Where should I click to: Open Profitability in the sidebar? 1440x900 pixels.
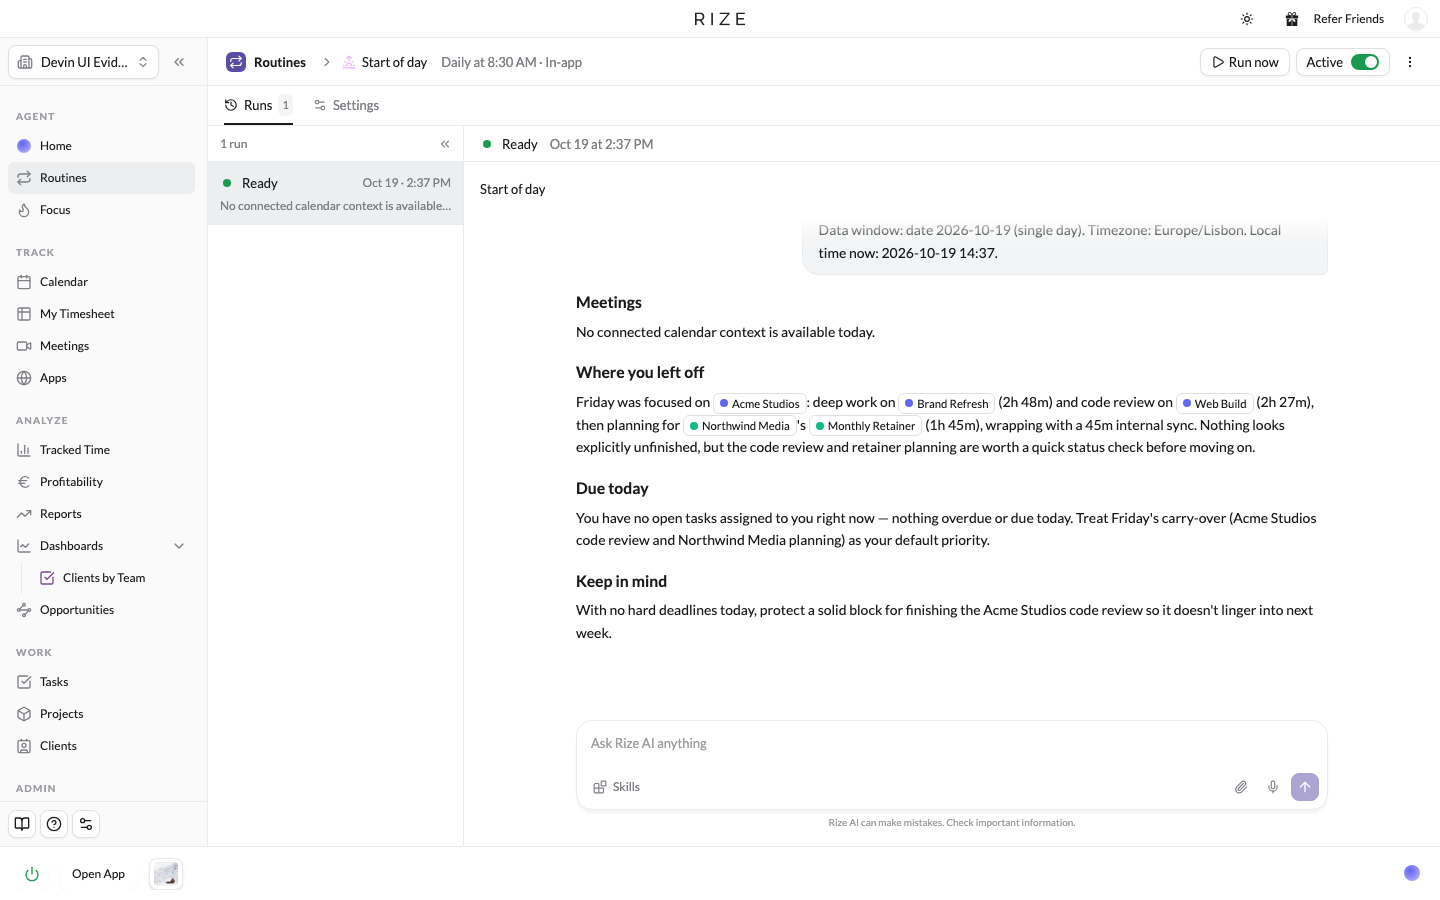coord(102,482)
